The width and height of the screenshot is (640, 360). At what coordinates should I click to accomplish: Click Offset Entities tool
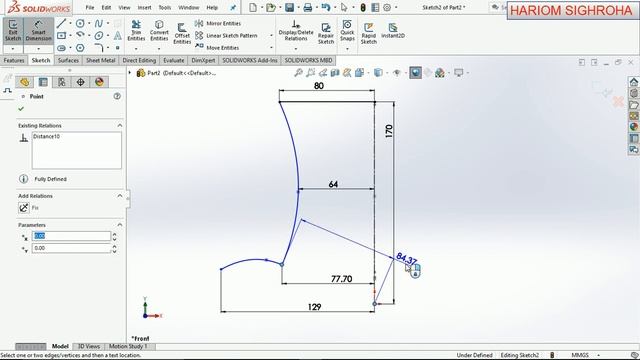[x=182, y=33]
